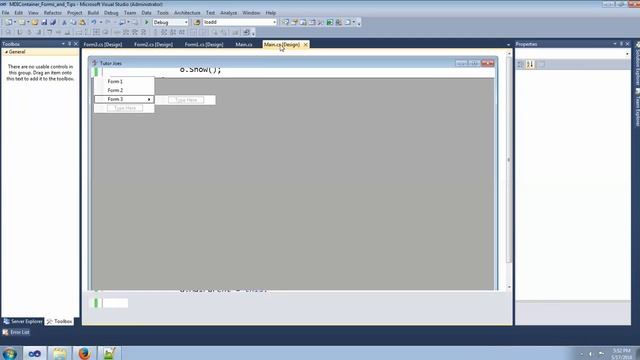The height and width of the screenshot is (360, 640).
Task: Switch to the Form2.cs [Design] tab
Action: pos(153,44)
